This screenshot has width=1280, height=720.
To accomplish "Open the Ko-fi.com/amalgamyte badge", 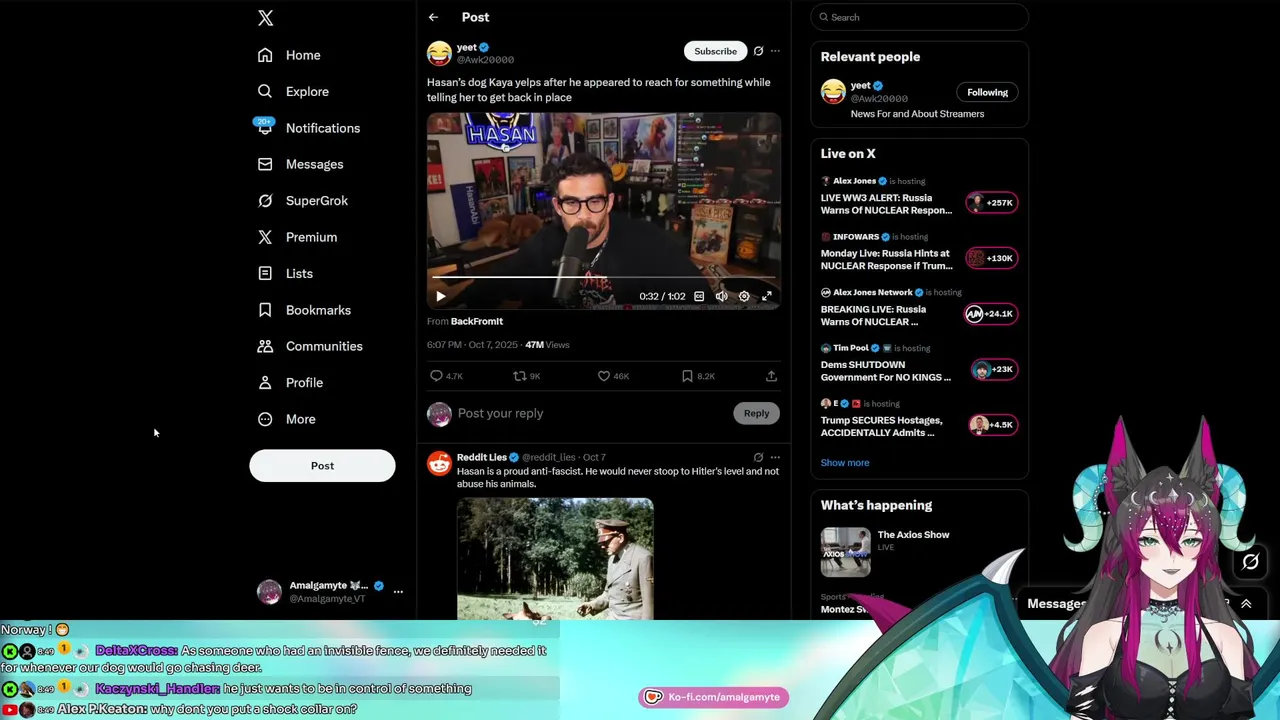I will (713, 697).
